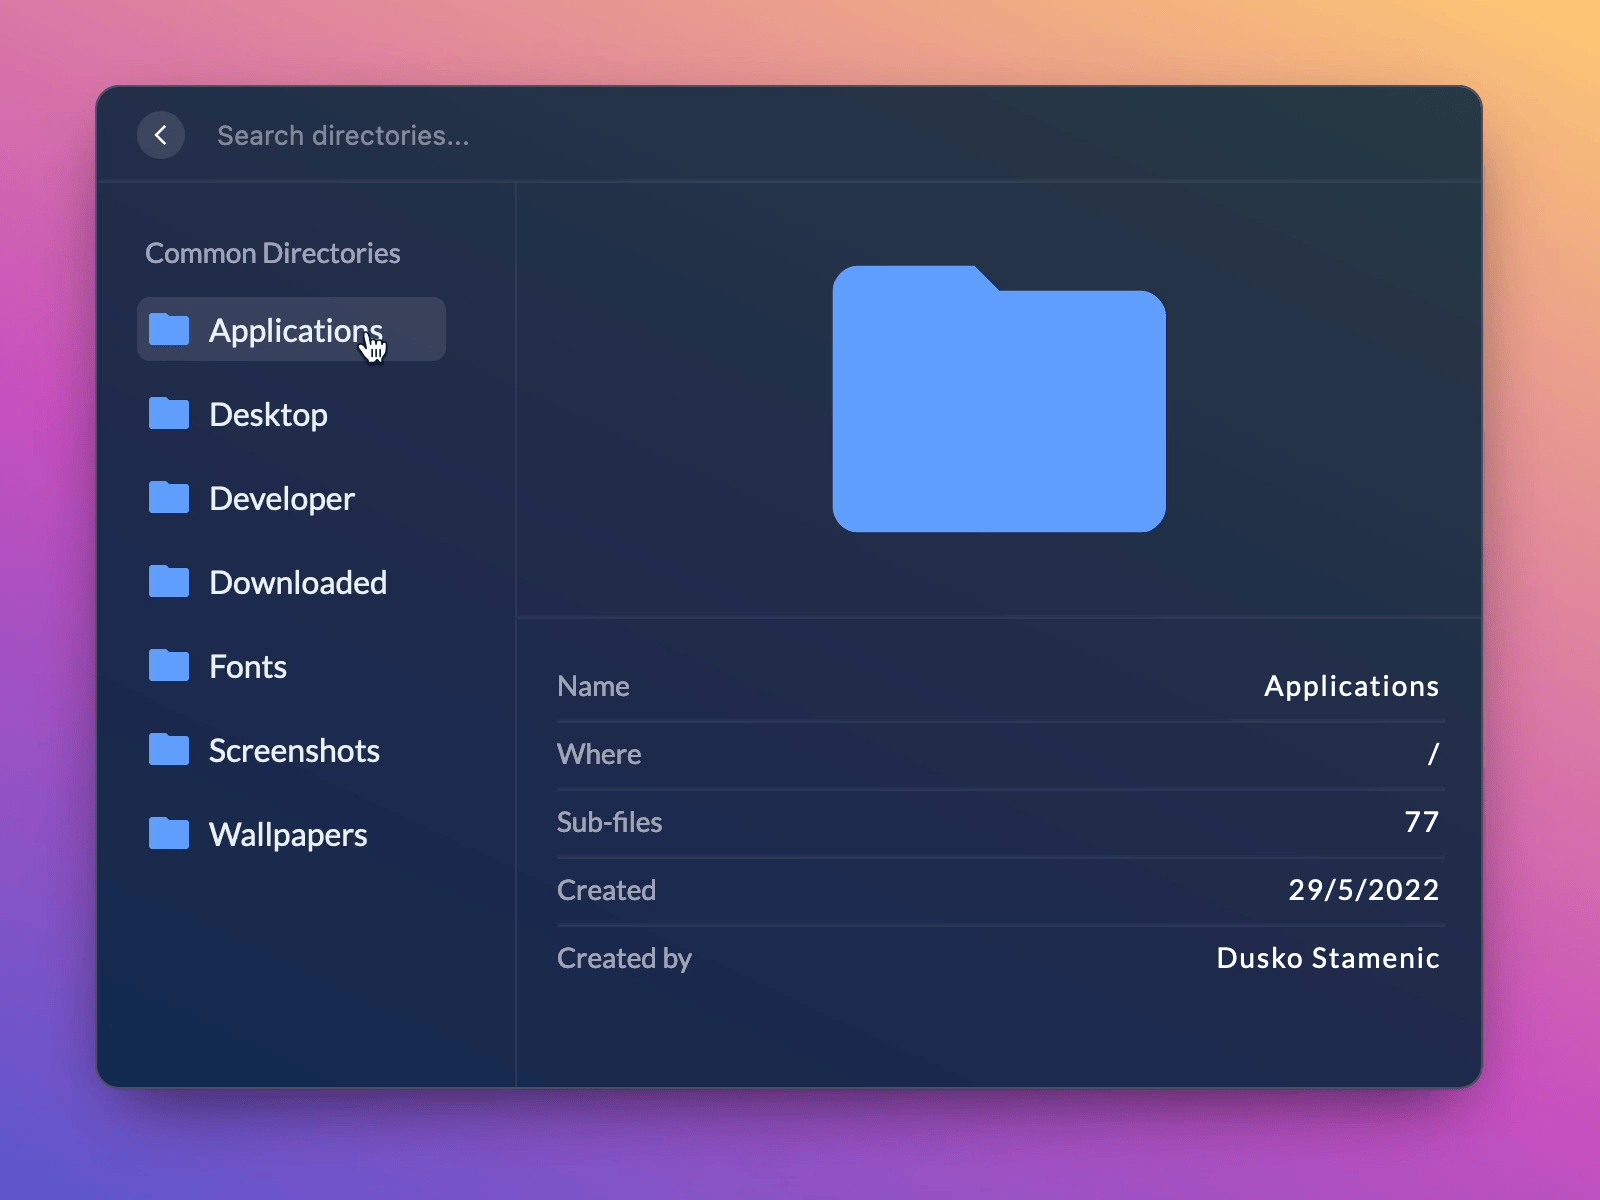The height and width of the screenshot is (1200, 1600).
Task: Click the Created date 29/5/2022
Action: tap(1364, 890)
